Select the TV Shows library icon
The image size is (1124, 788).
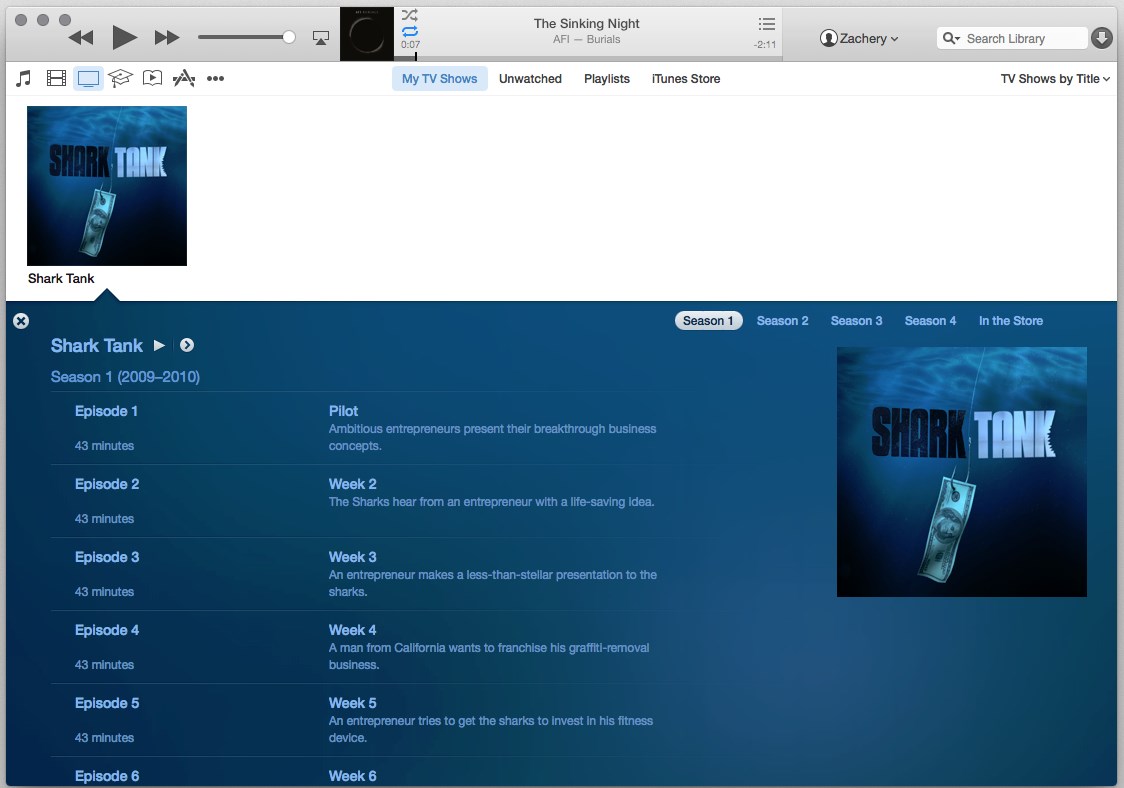pyautogui.click(x=88, y=78)
